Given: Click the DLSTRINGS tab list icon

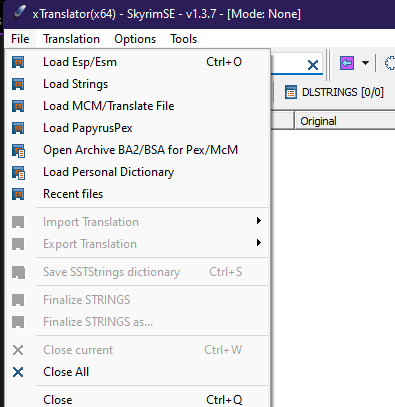Looking at the screenshot, I should click(291, 92).
